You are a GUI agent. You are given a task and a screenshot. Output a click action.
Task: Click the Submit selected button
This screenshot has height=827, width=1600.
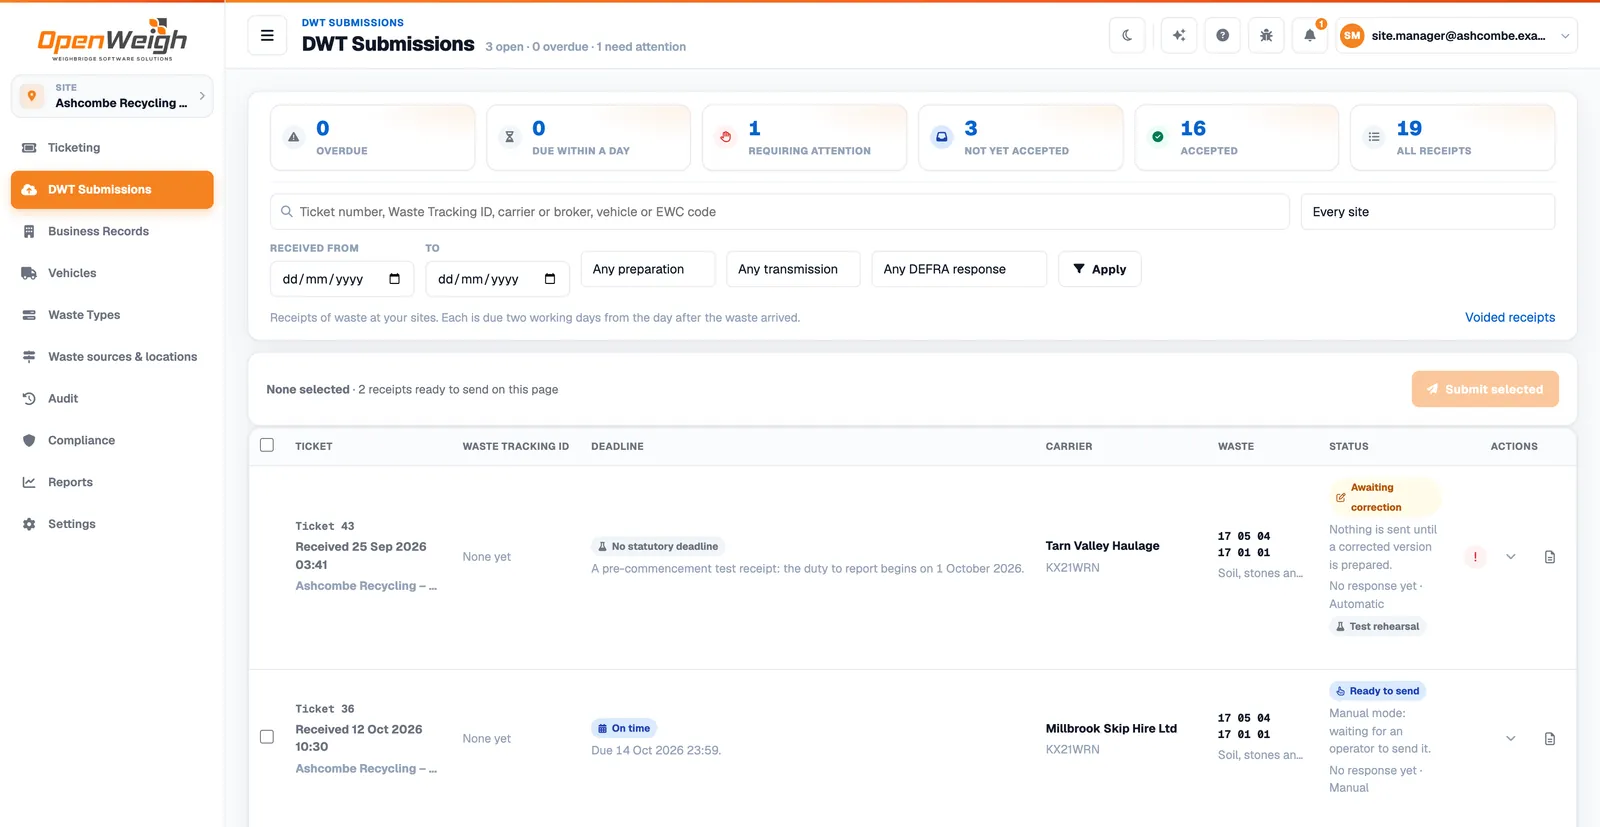point(1485,389)
